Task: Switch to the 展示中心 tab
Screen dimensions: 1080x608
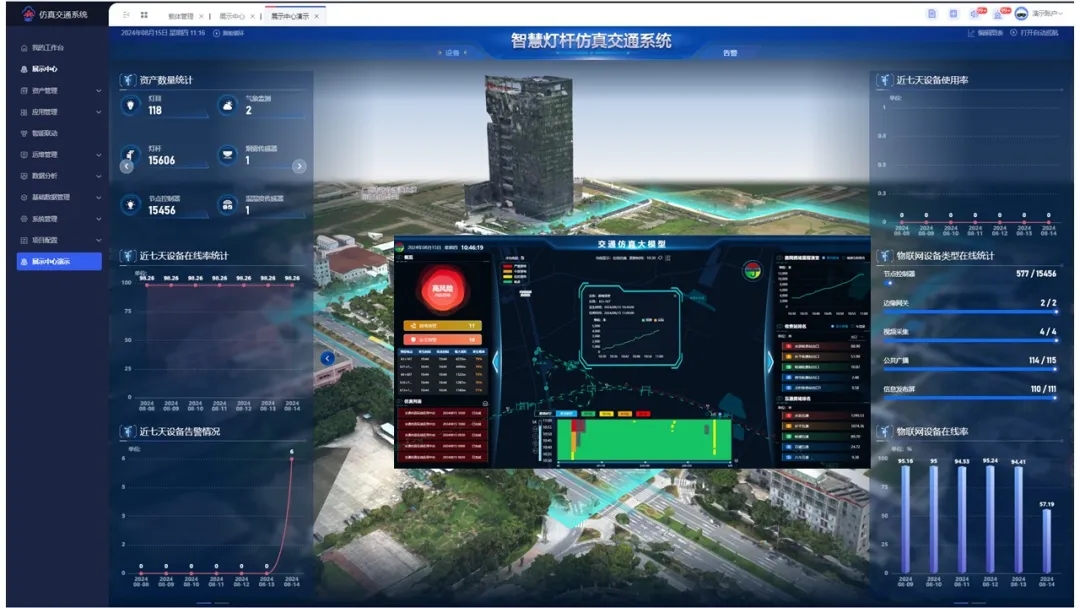Action: pos(232,17)
